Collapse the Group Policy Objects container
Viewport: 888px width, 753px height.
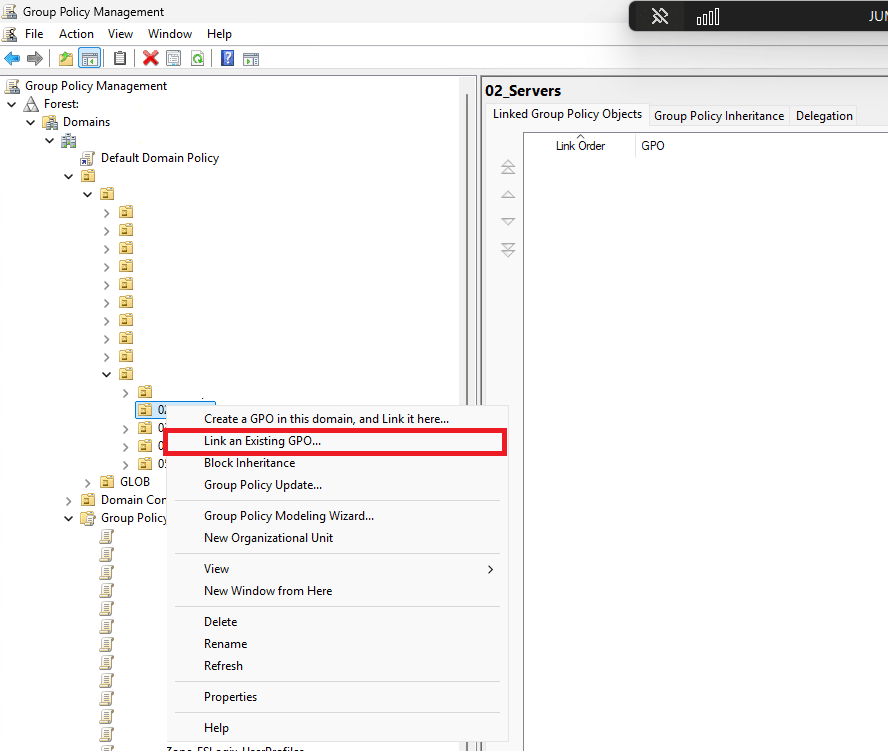click(x=69, y=518)
